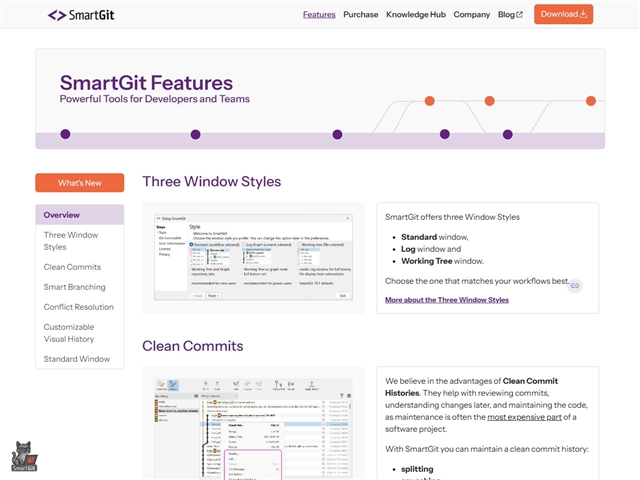Open Conflict Resolution sidebar link
This screenshot has height=480, width=640.
(x=78, y=307)
